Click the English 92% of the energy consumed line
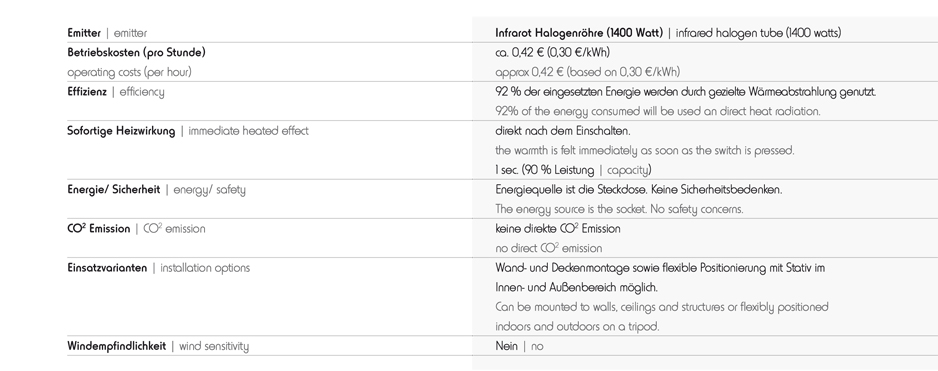This screenshot has width=938, height=371. (658, 111)
